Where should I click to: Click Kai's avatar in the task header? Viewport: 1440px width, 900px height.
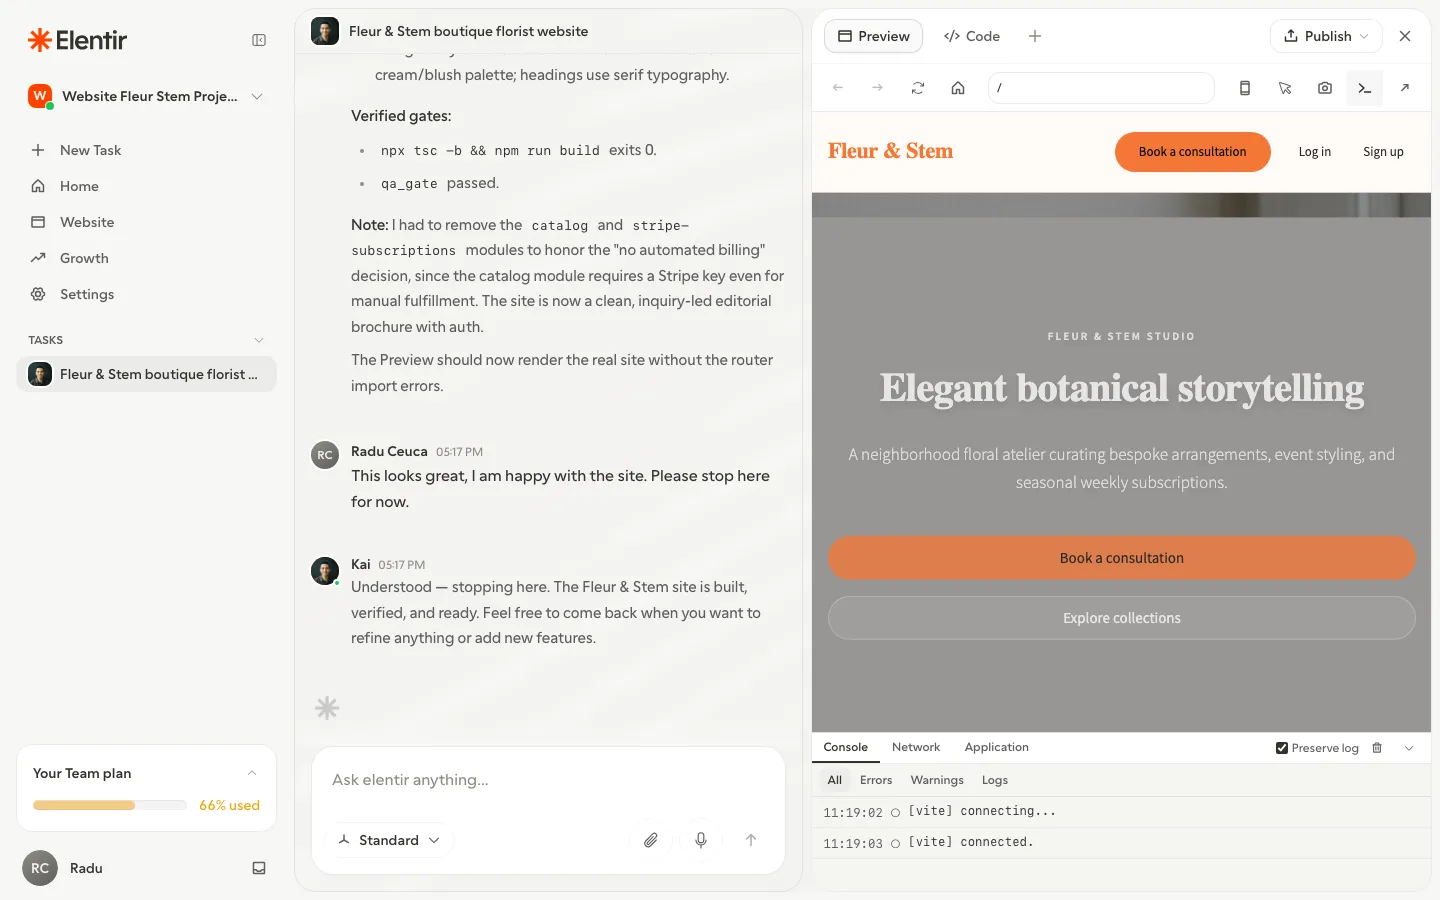pyautogui.click(x=325, y=31)
